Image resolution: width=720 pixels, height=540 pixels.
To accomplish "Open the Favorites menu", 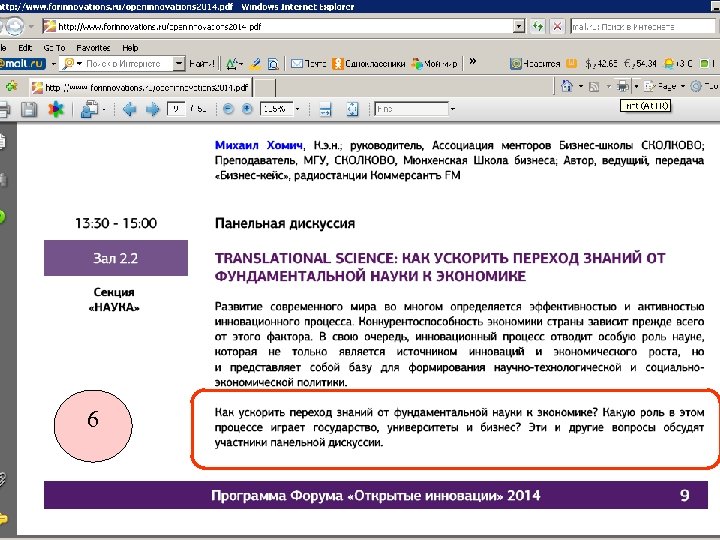I will tap(93, 48).
